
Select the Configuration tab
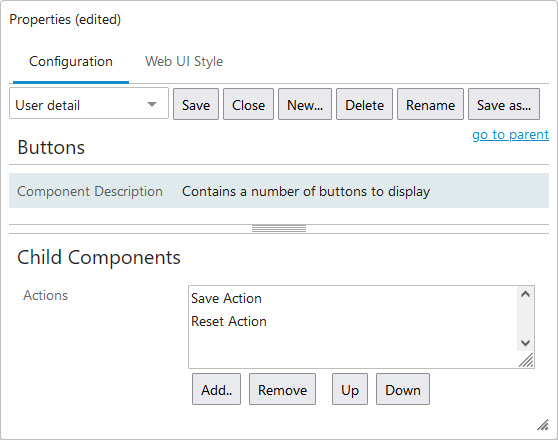71,61
